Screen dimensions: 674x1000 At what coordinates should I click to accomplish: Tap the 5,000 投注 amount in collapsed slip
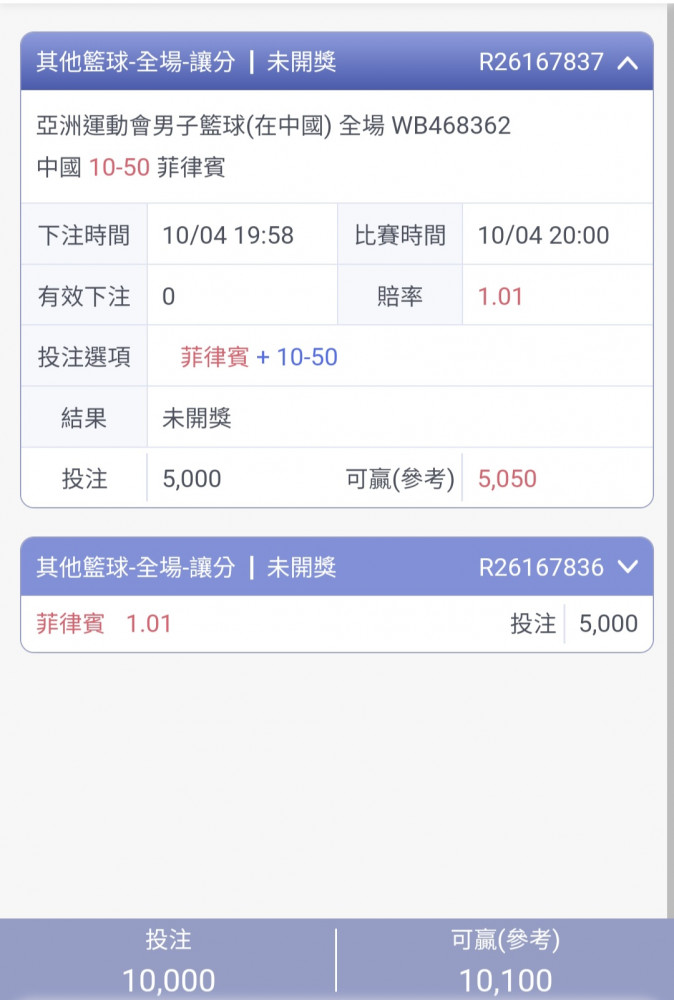point(608,624)
